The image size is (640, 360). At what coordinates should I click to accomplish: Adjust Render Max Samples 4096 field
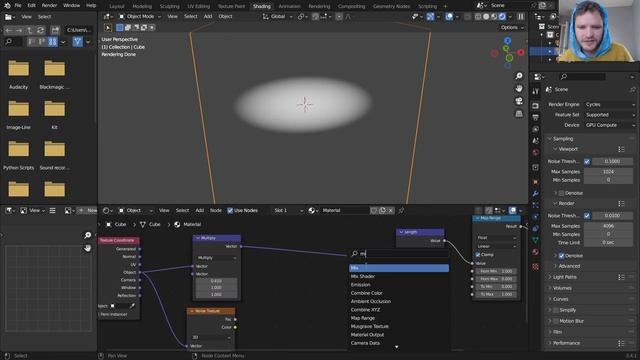coord(608,226)
